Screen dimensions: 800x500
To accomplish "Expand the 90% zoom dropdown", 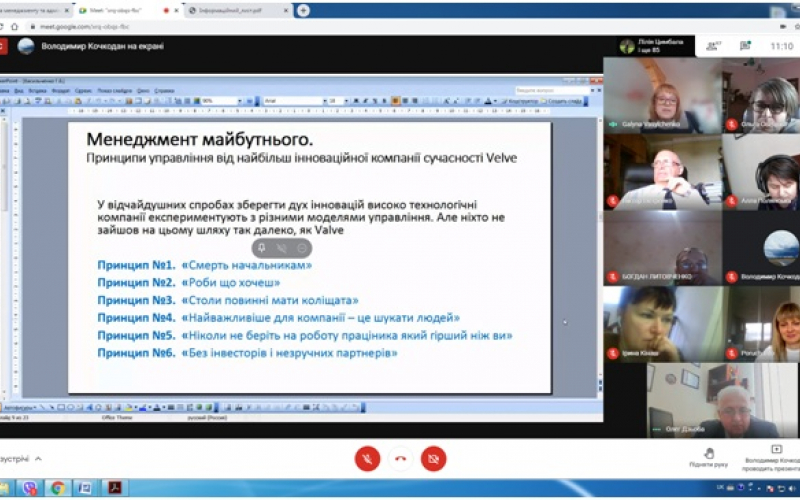I will coord(240,101).
